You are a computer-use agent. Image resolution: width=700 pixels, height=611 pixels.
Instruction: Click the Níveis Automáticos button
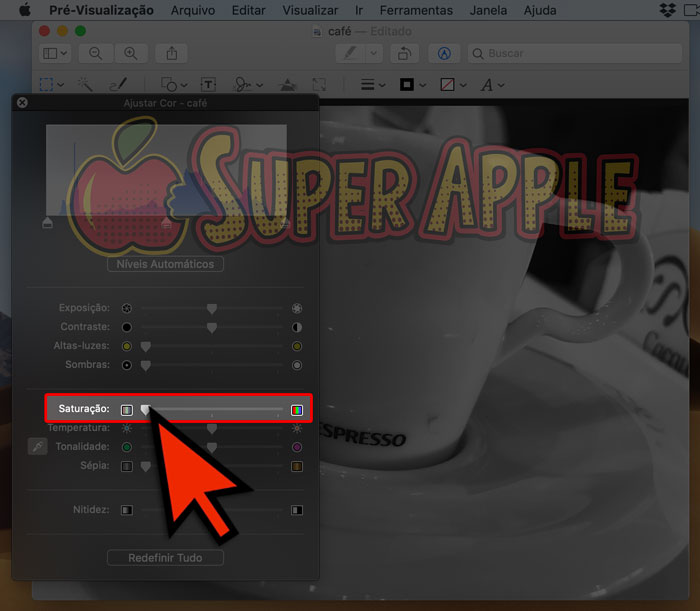pos(166,265)
